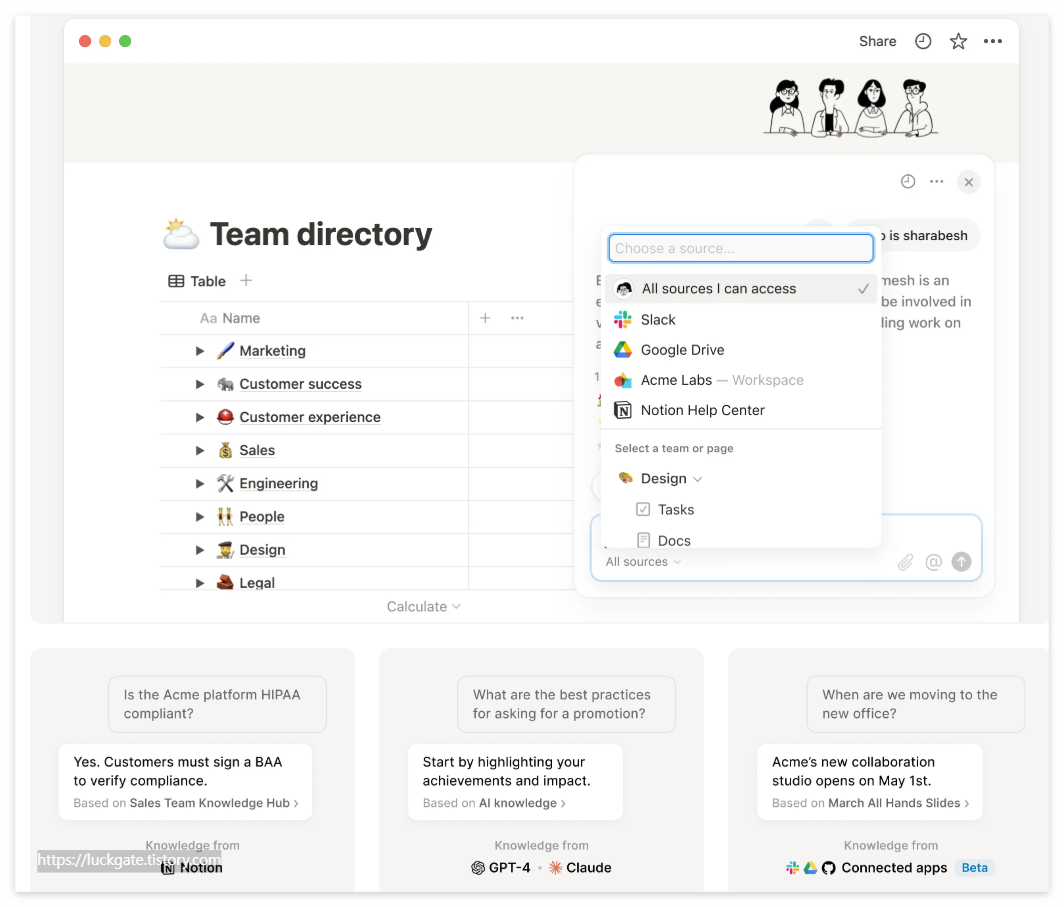1064x907 pixels.
Task: Select the Slack source
Action: 741,320
